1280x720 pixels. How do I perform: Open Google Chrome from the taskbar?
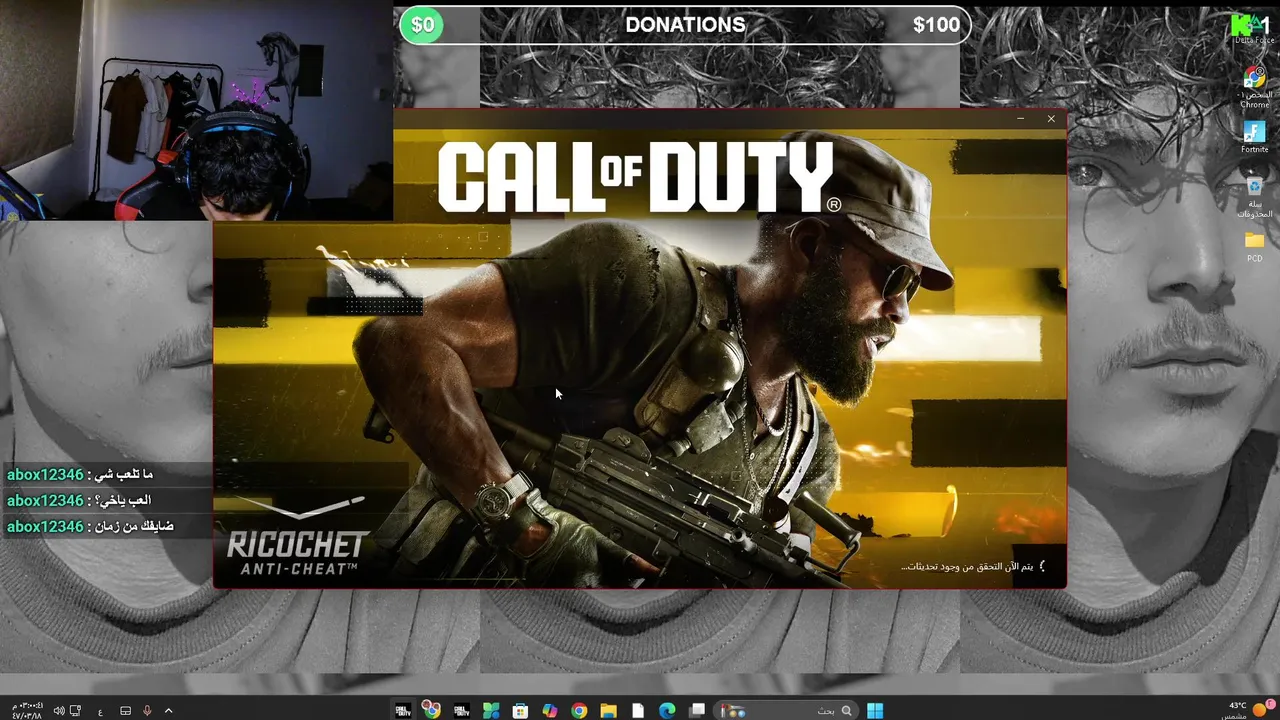point(579,711)
